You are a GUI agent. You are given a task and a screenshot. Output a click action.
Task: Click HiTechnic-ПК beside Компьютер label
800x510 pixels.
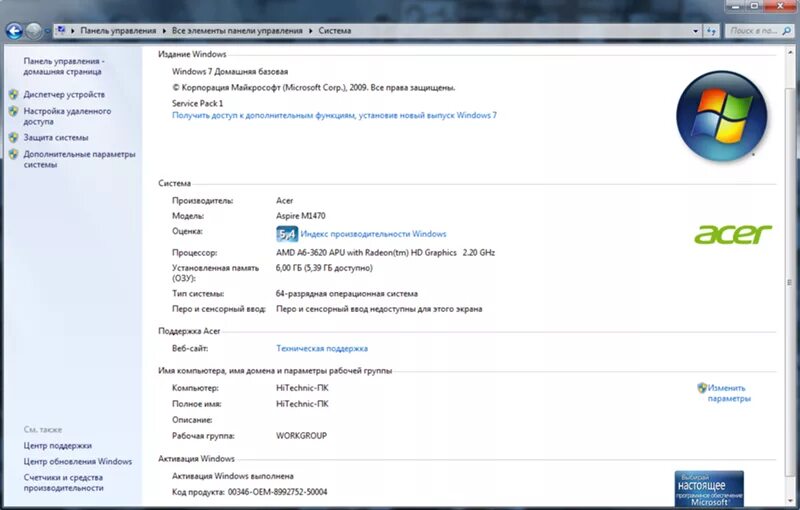pyautogui.click(x=303, y=388)
